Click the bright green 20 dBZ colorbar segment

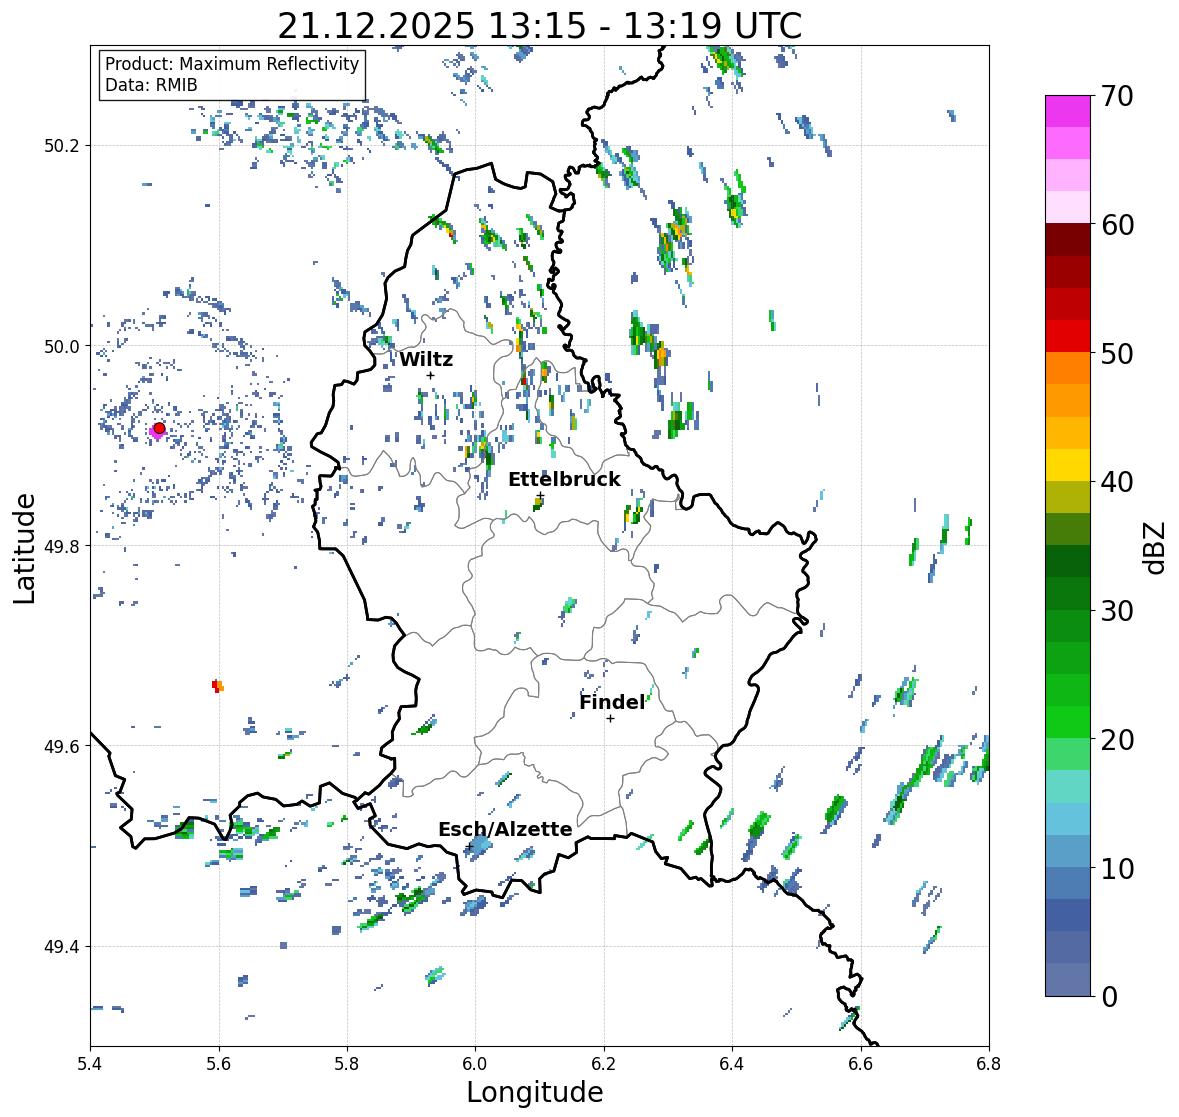click(x=1068, y=722)
